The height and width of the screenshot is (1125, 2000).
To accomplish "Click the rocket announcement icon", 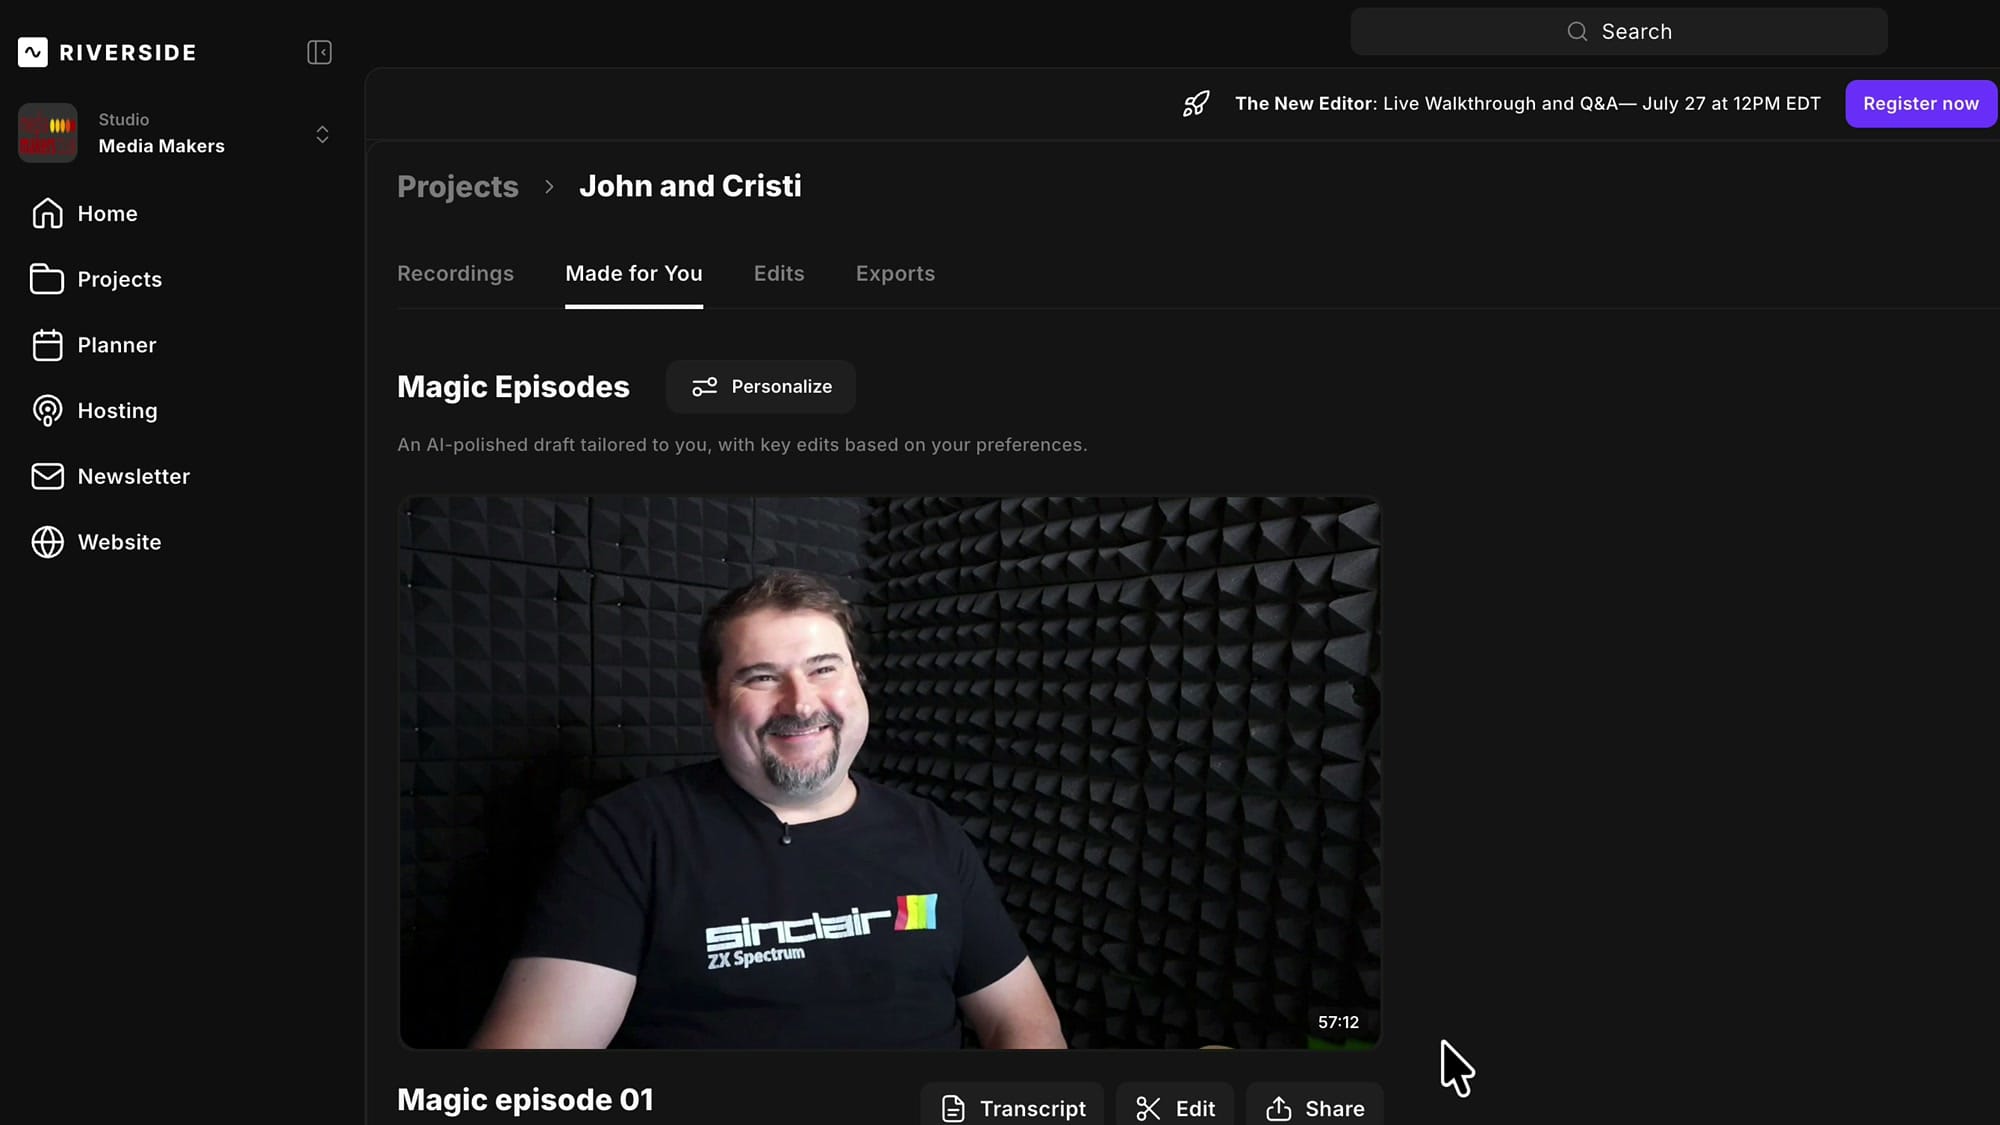I will coord(1196,103).
